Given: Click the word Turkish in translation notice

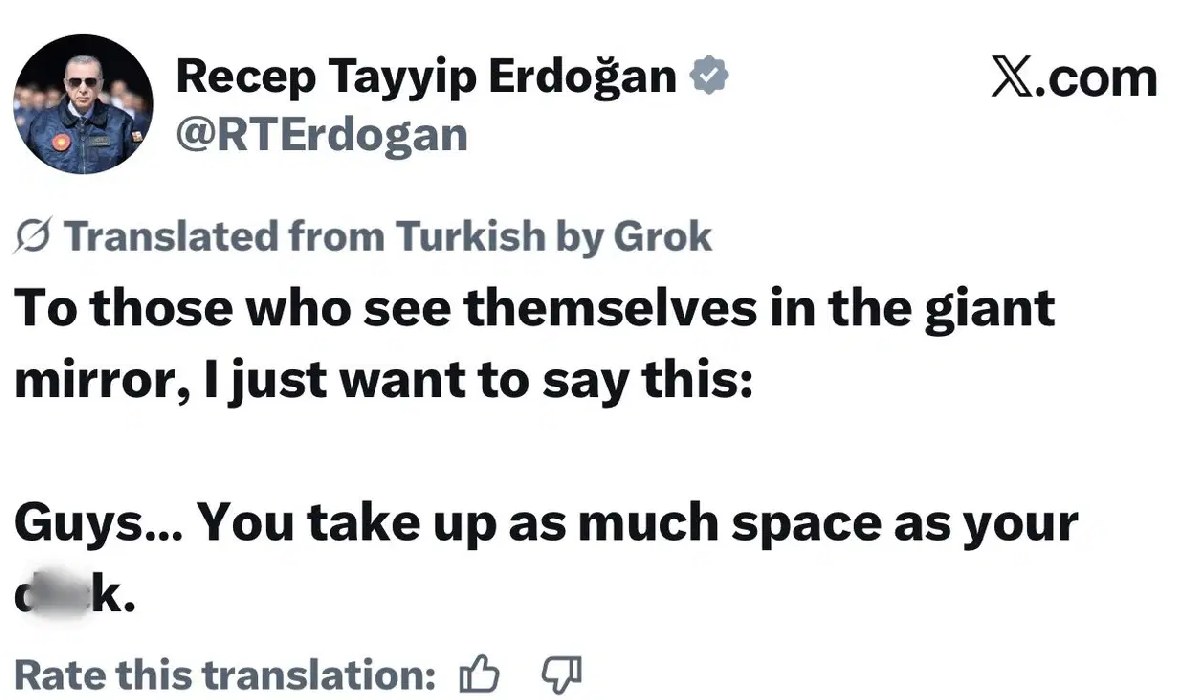Looking at the screenshot, I should coord(471,238).
